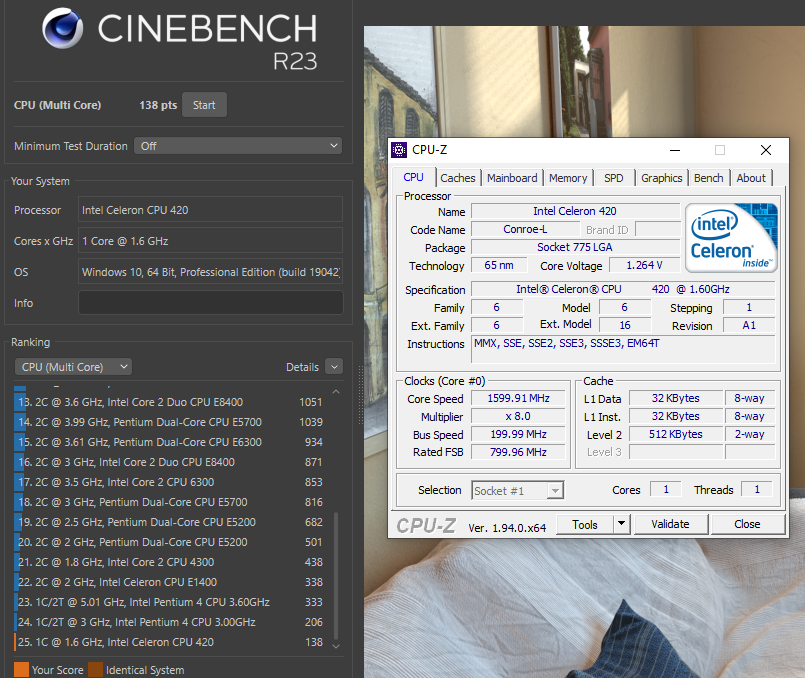Screen dimensions: 805x678
Task: Click the Technology value 65 nm
Action: (x=499, y=265)
